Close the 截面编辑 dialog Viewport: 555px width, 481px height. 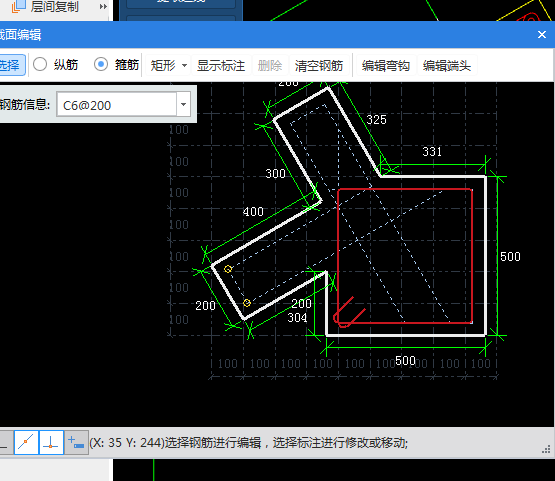(x=542, y=34)
